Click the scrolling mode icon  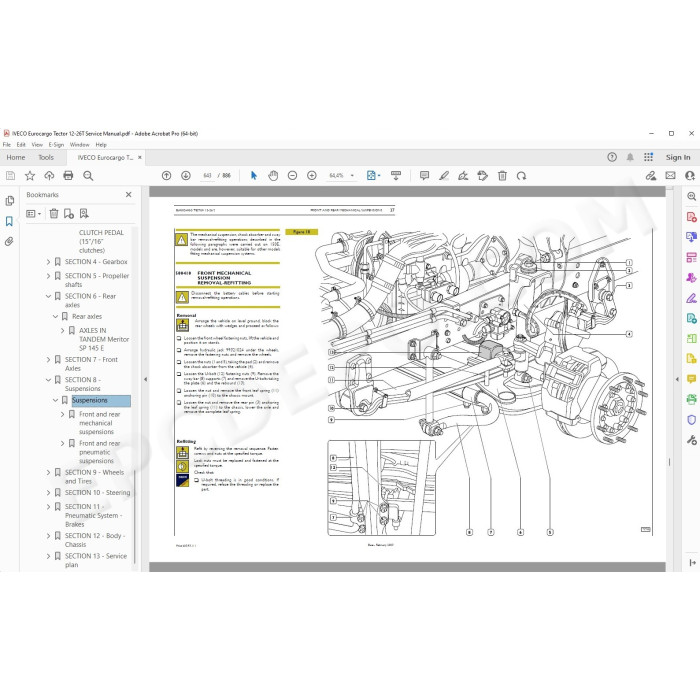(x=396, y=175)
